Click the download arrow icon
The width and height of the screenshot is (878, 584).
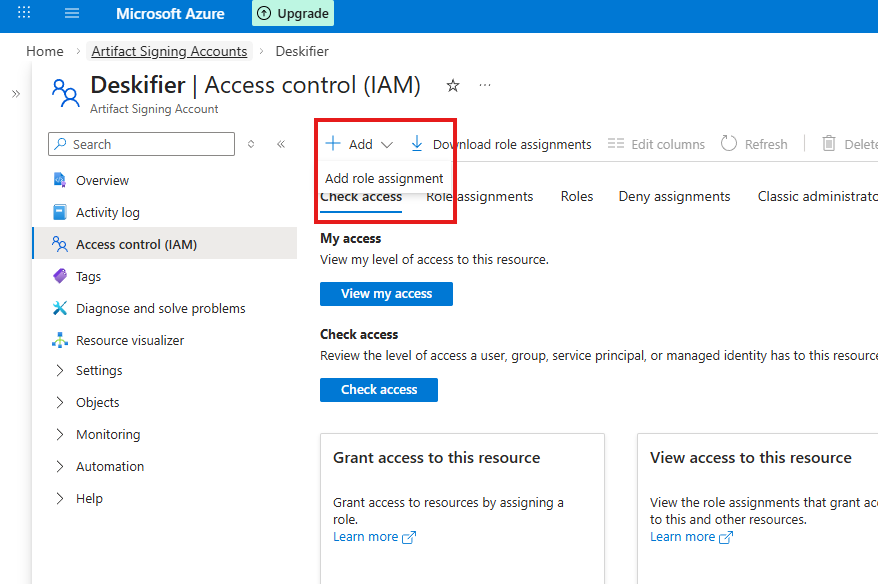tap(417, 144)
